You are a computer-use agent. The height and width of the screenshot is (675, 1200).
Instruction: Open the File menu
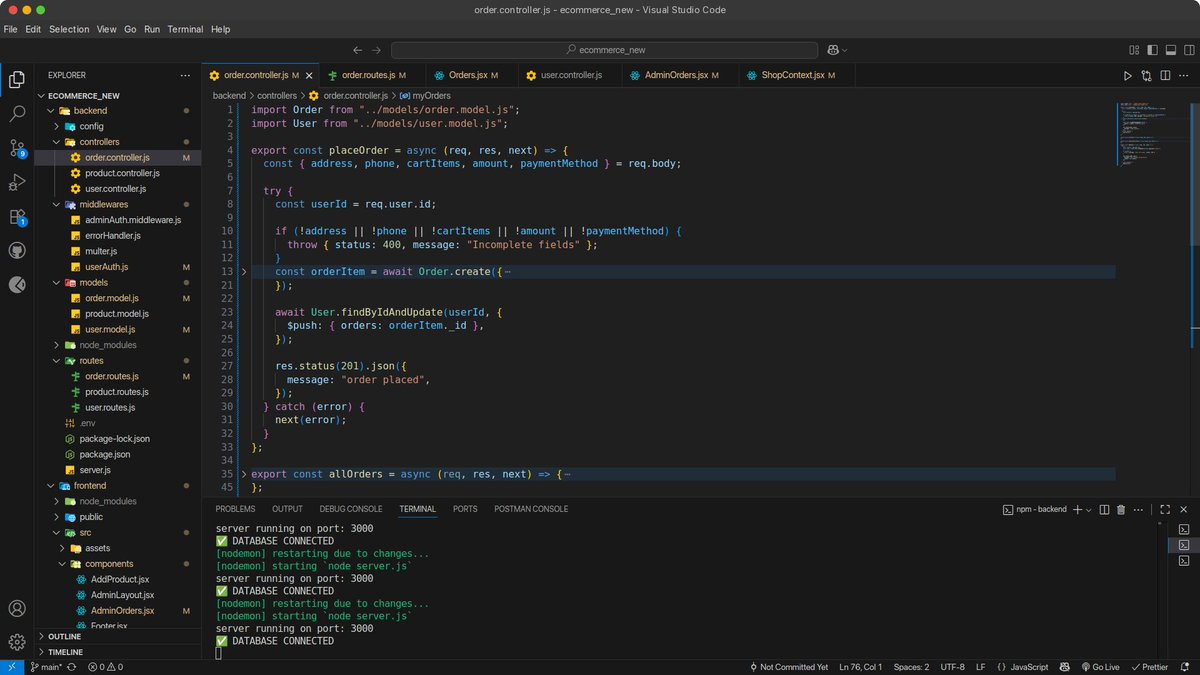(x=10, y=29)
